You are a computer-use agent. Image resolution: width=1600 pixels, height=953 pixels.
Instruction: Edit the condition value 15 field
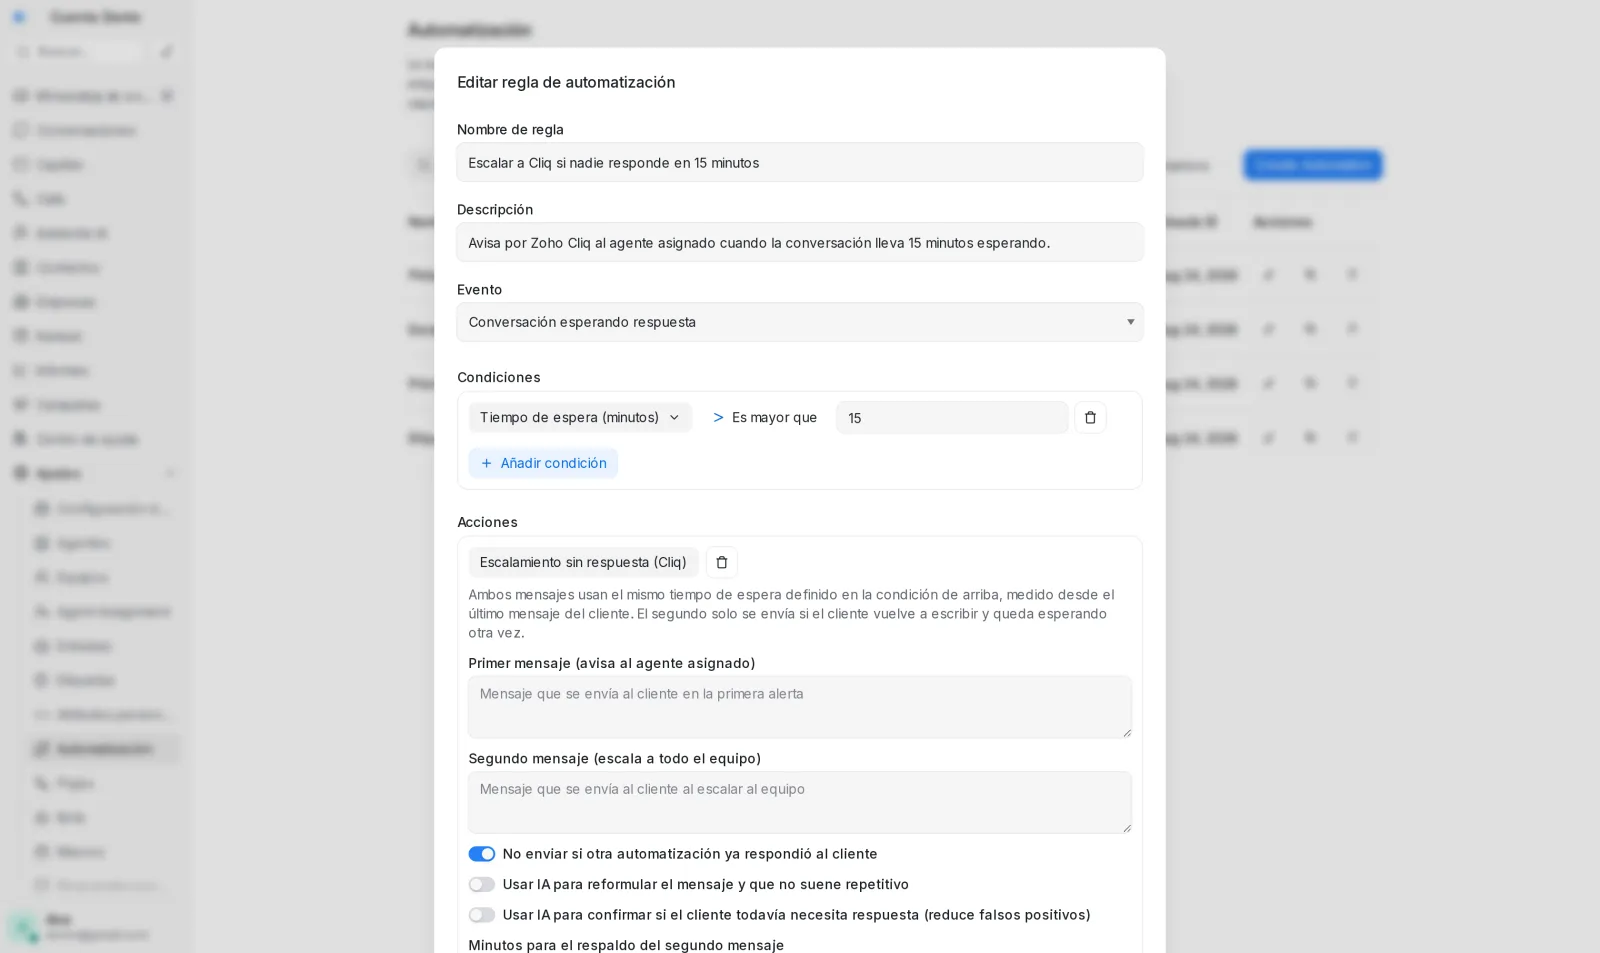(951, 418)
